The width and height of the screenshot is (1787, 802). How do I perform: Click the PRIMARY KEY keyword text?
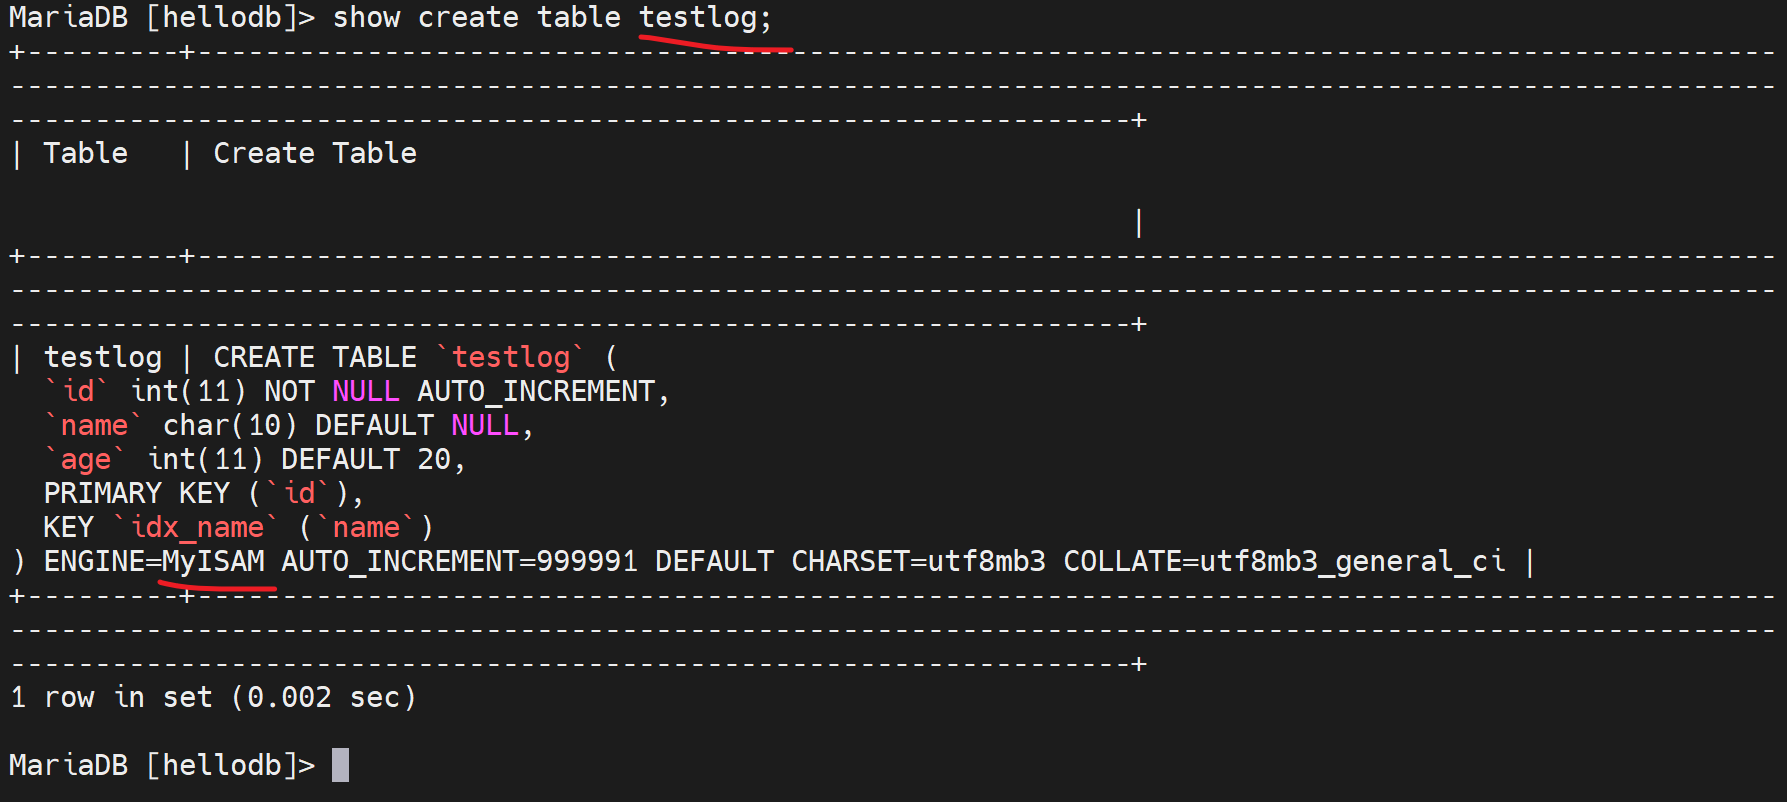137,493
